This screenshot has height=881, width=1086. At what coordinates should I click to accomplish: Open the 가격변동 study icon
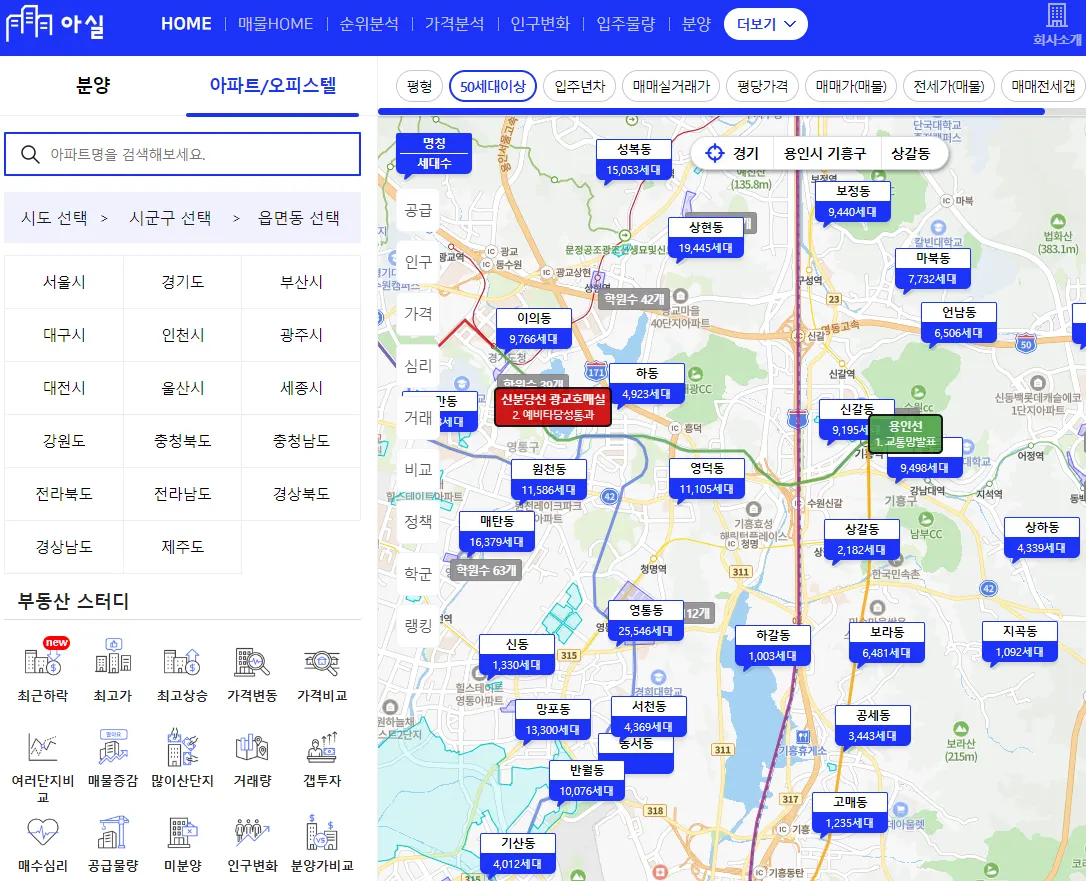(x=252, y=661)
